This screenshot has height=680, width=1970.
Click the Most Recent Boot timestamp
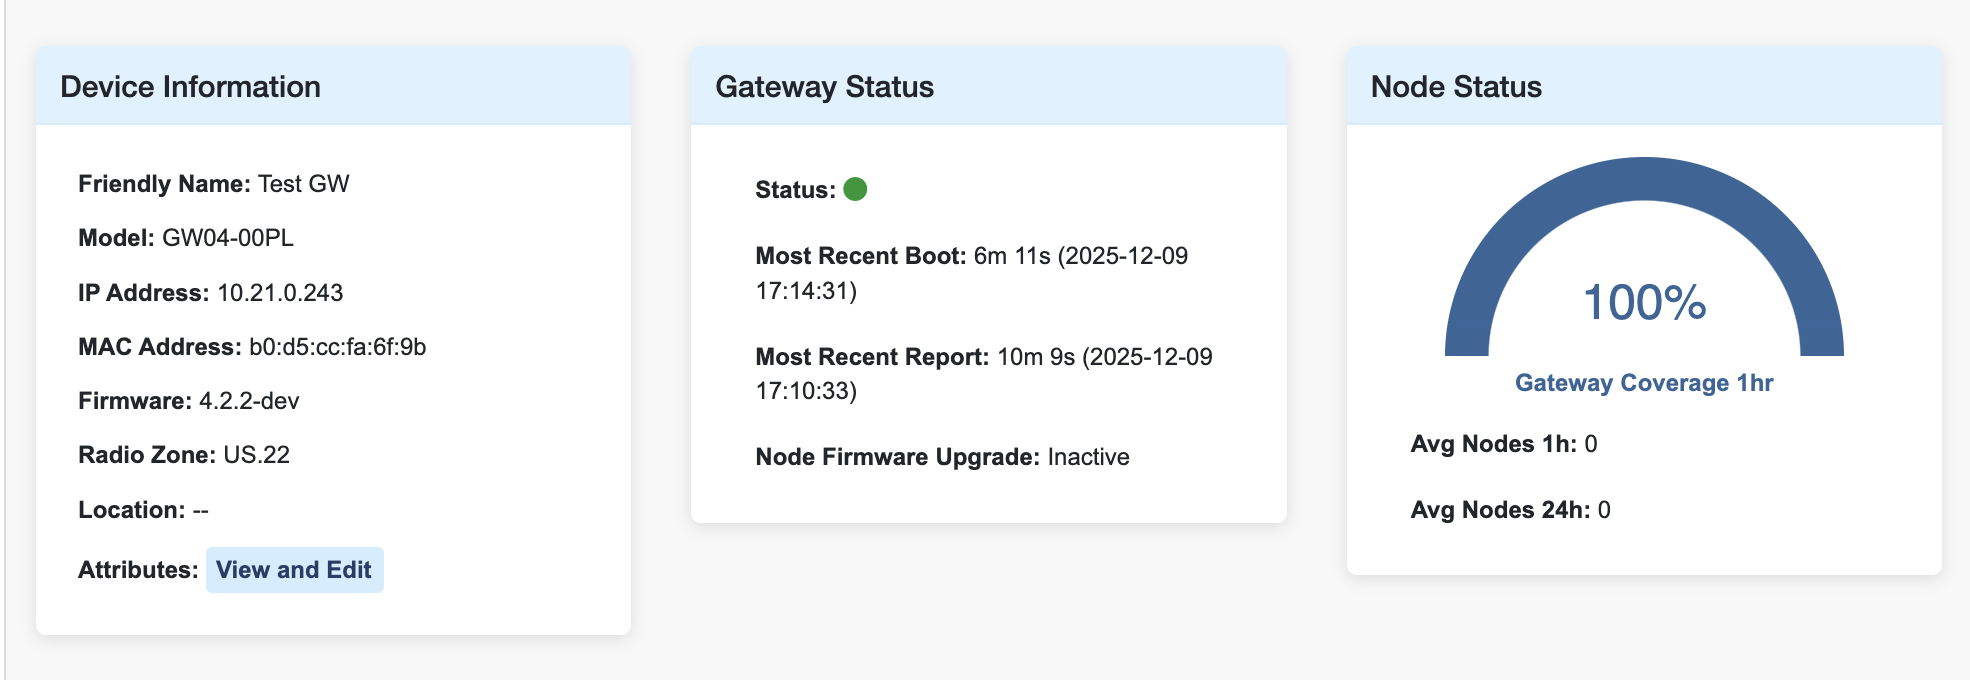coord(1080,256)
